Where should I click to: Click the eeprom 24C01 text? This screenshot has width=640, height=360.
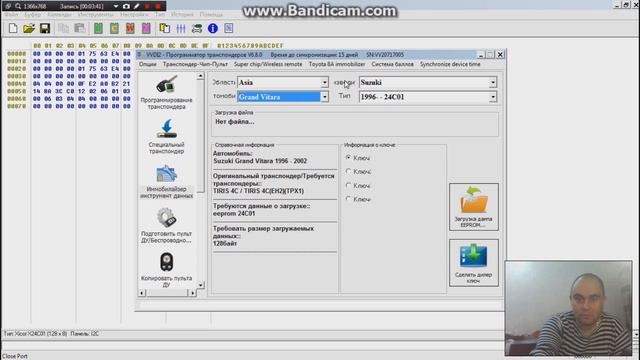pyautogui.click(x=234, y=213)
